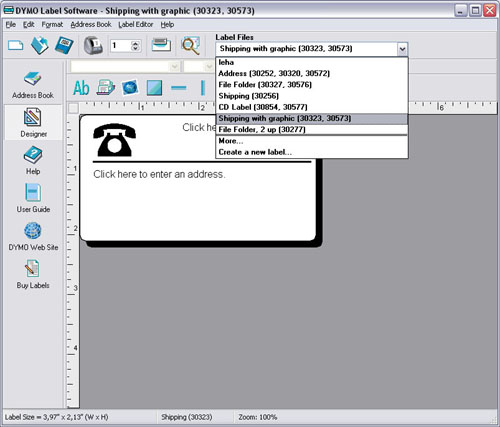
Task: Open the File menu
Action: click(x=11, y=24)
